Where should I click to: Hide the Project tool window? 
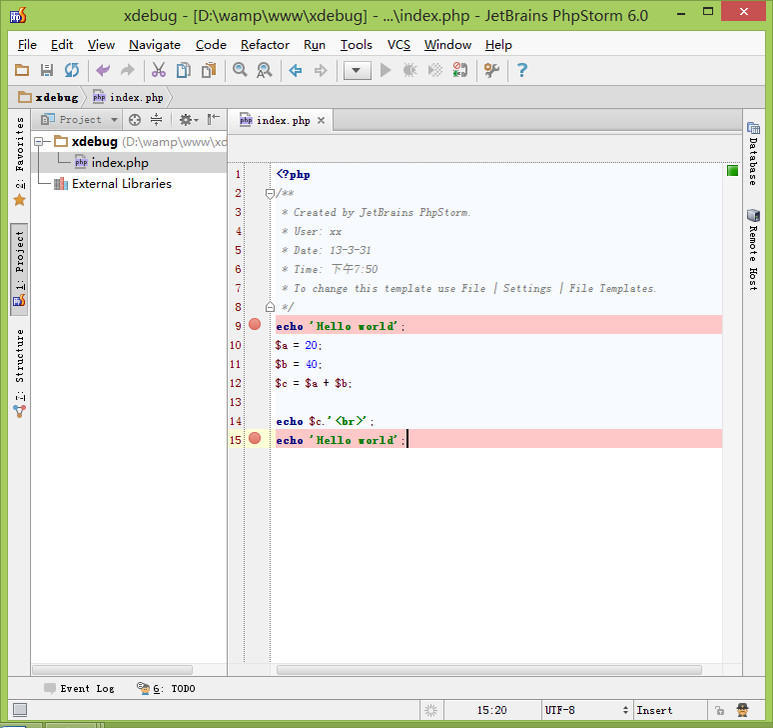[213, 119]
